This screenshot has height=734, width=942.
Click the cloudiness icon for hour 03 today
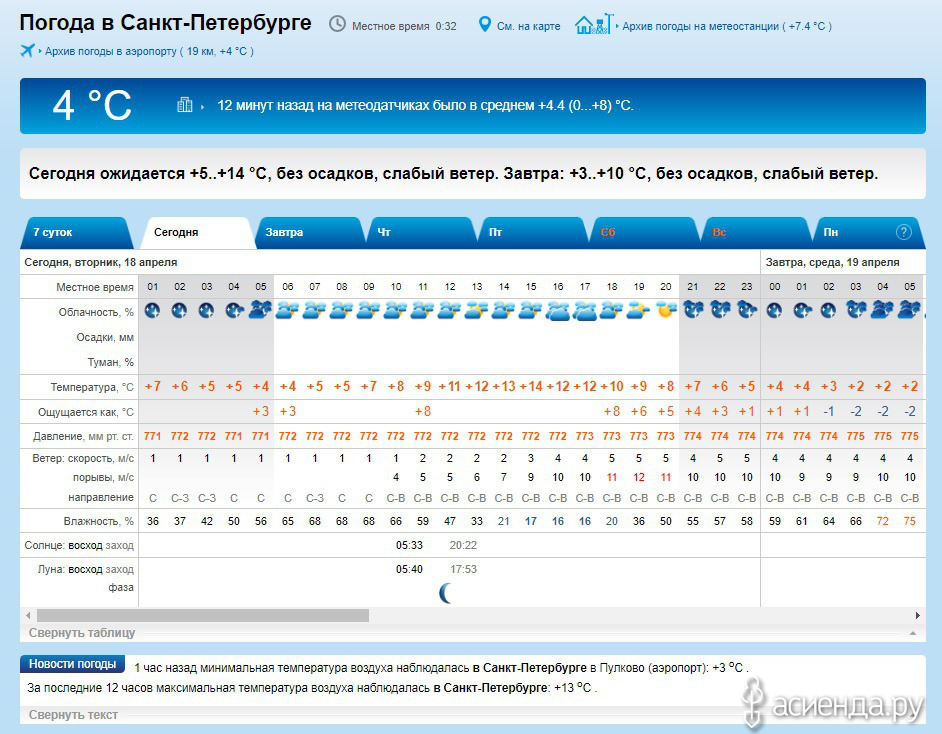click(206, 311)
